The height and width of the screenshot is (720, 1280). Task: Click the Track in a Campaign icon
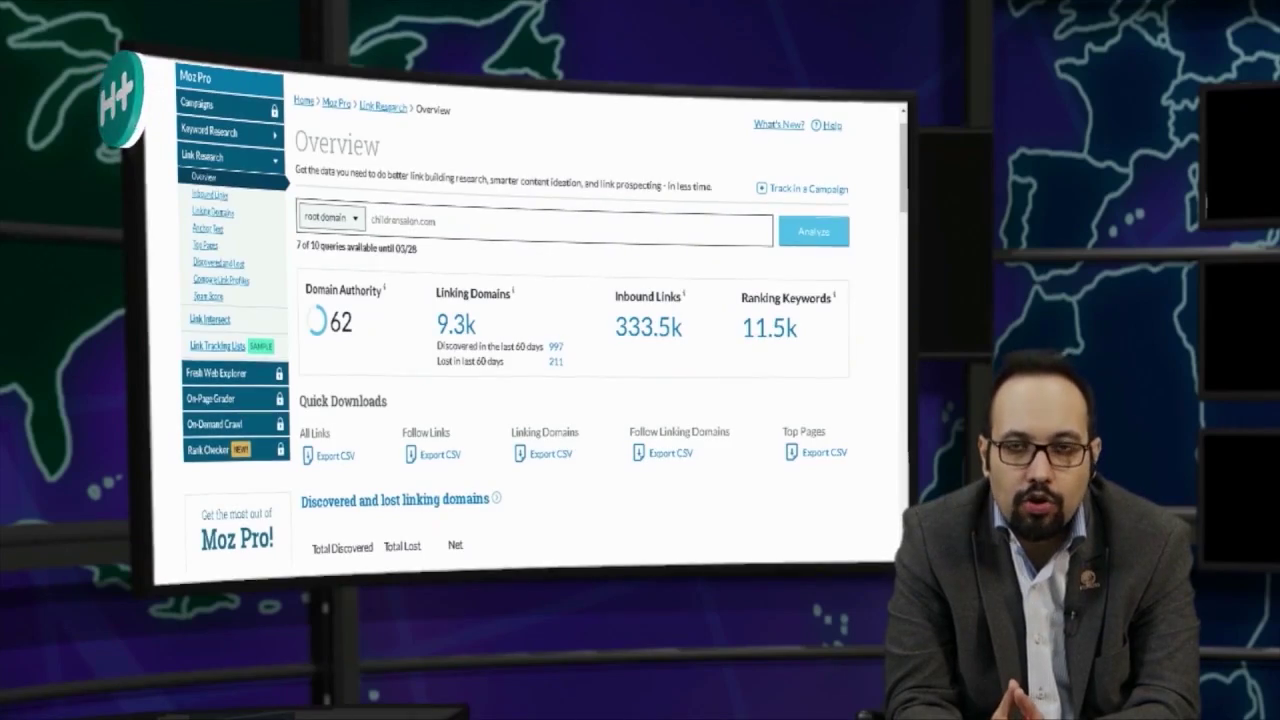tap(762, 188)
